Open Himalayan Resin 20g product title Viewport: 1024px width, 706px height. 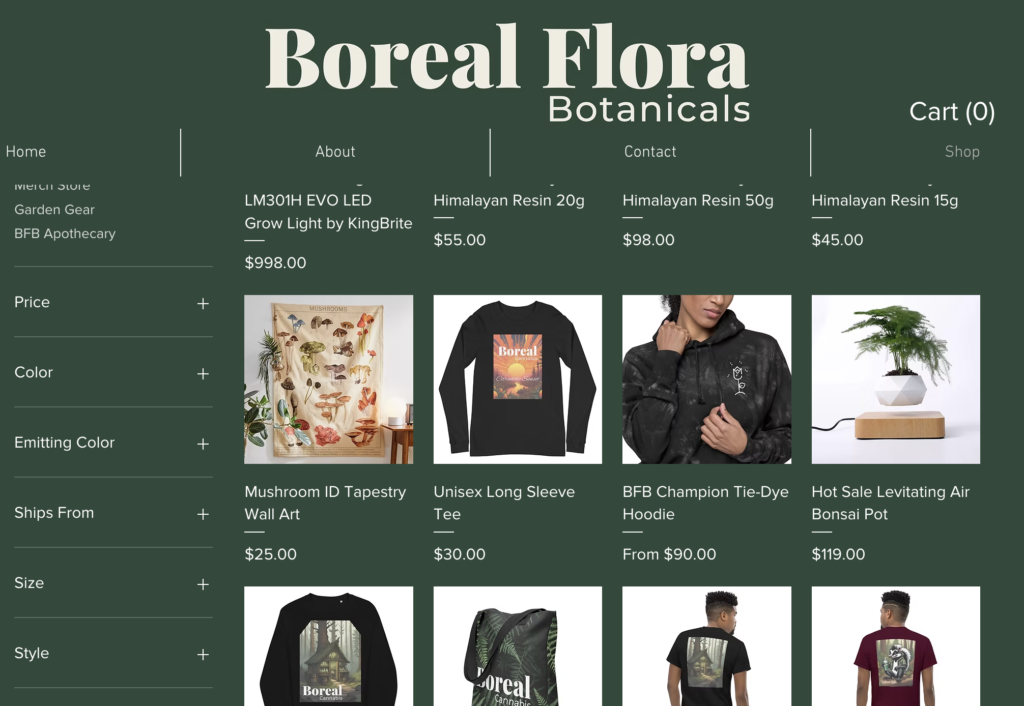pos(509,201)
